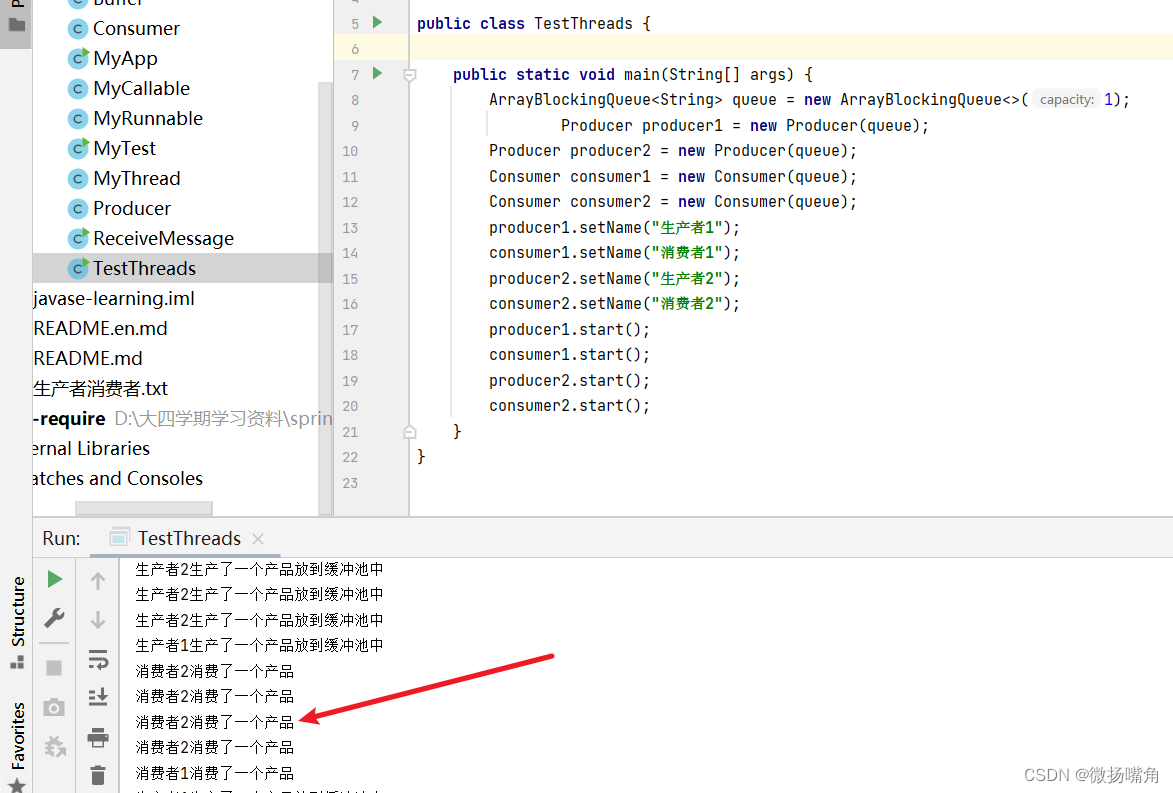Click fold end marker at line 21
Image resolution: width=1173 pixels, height=793 pixels.
coord(409,432)
